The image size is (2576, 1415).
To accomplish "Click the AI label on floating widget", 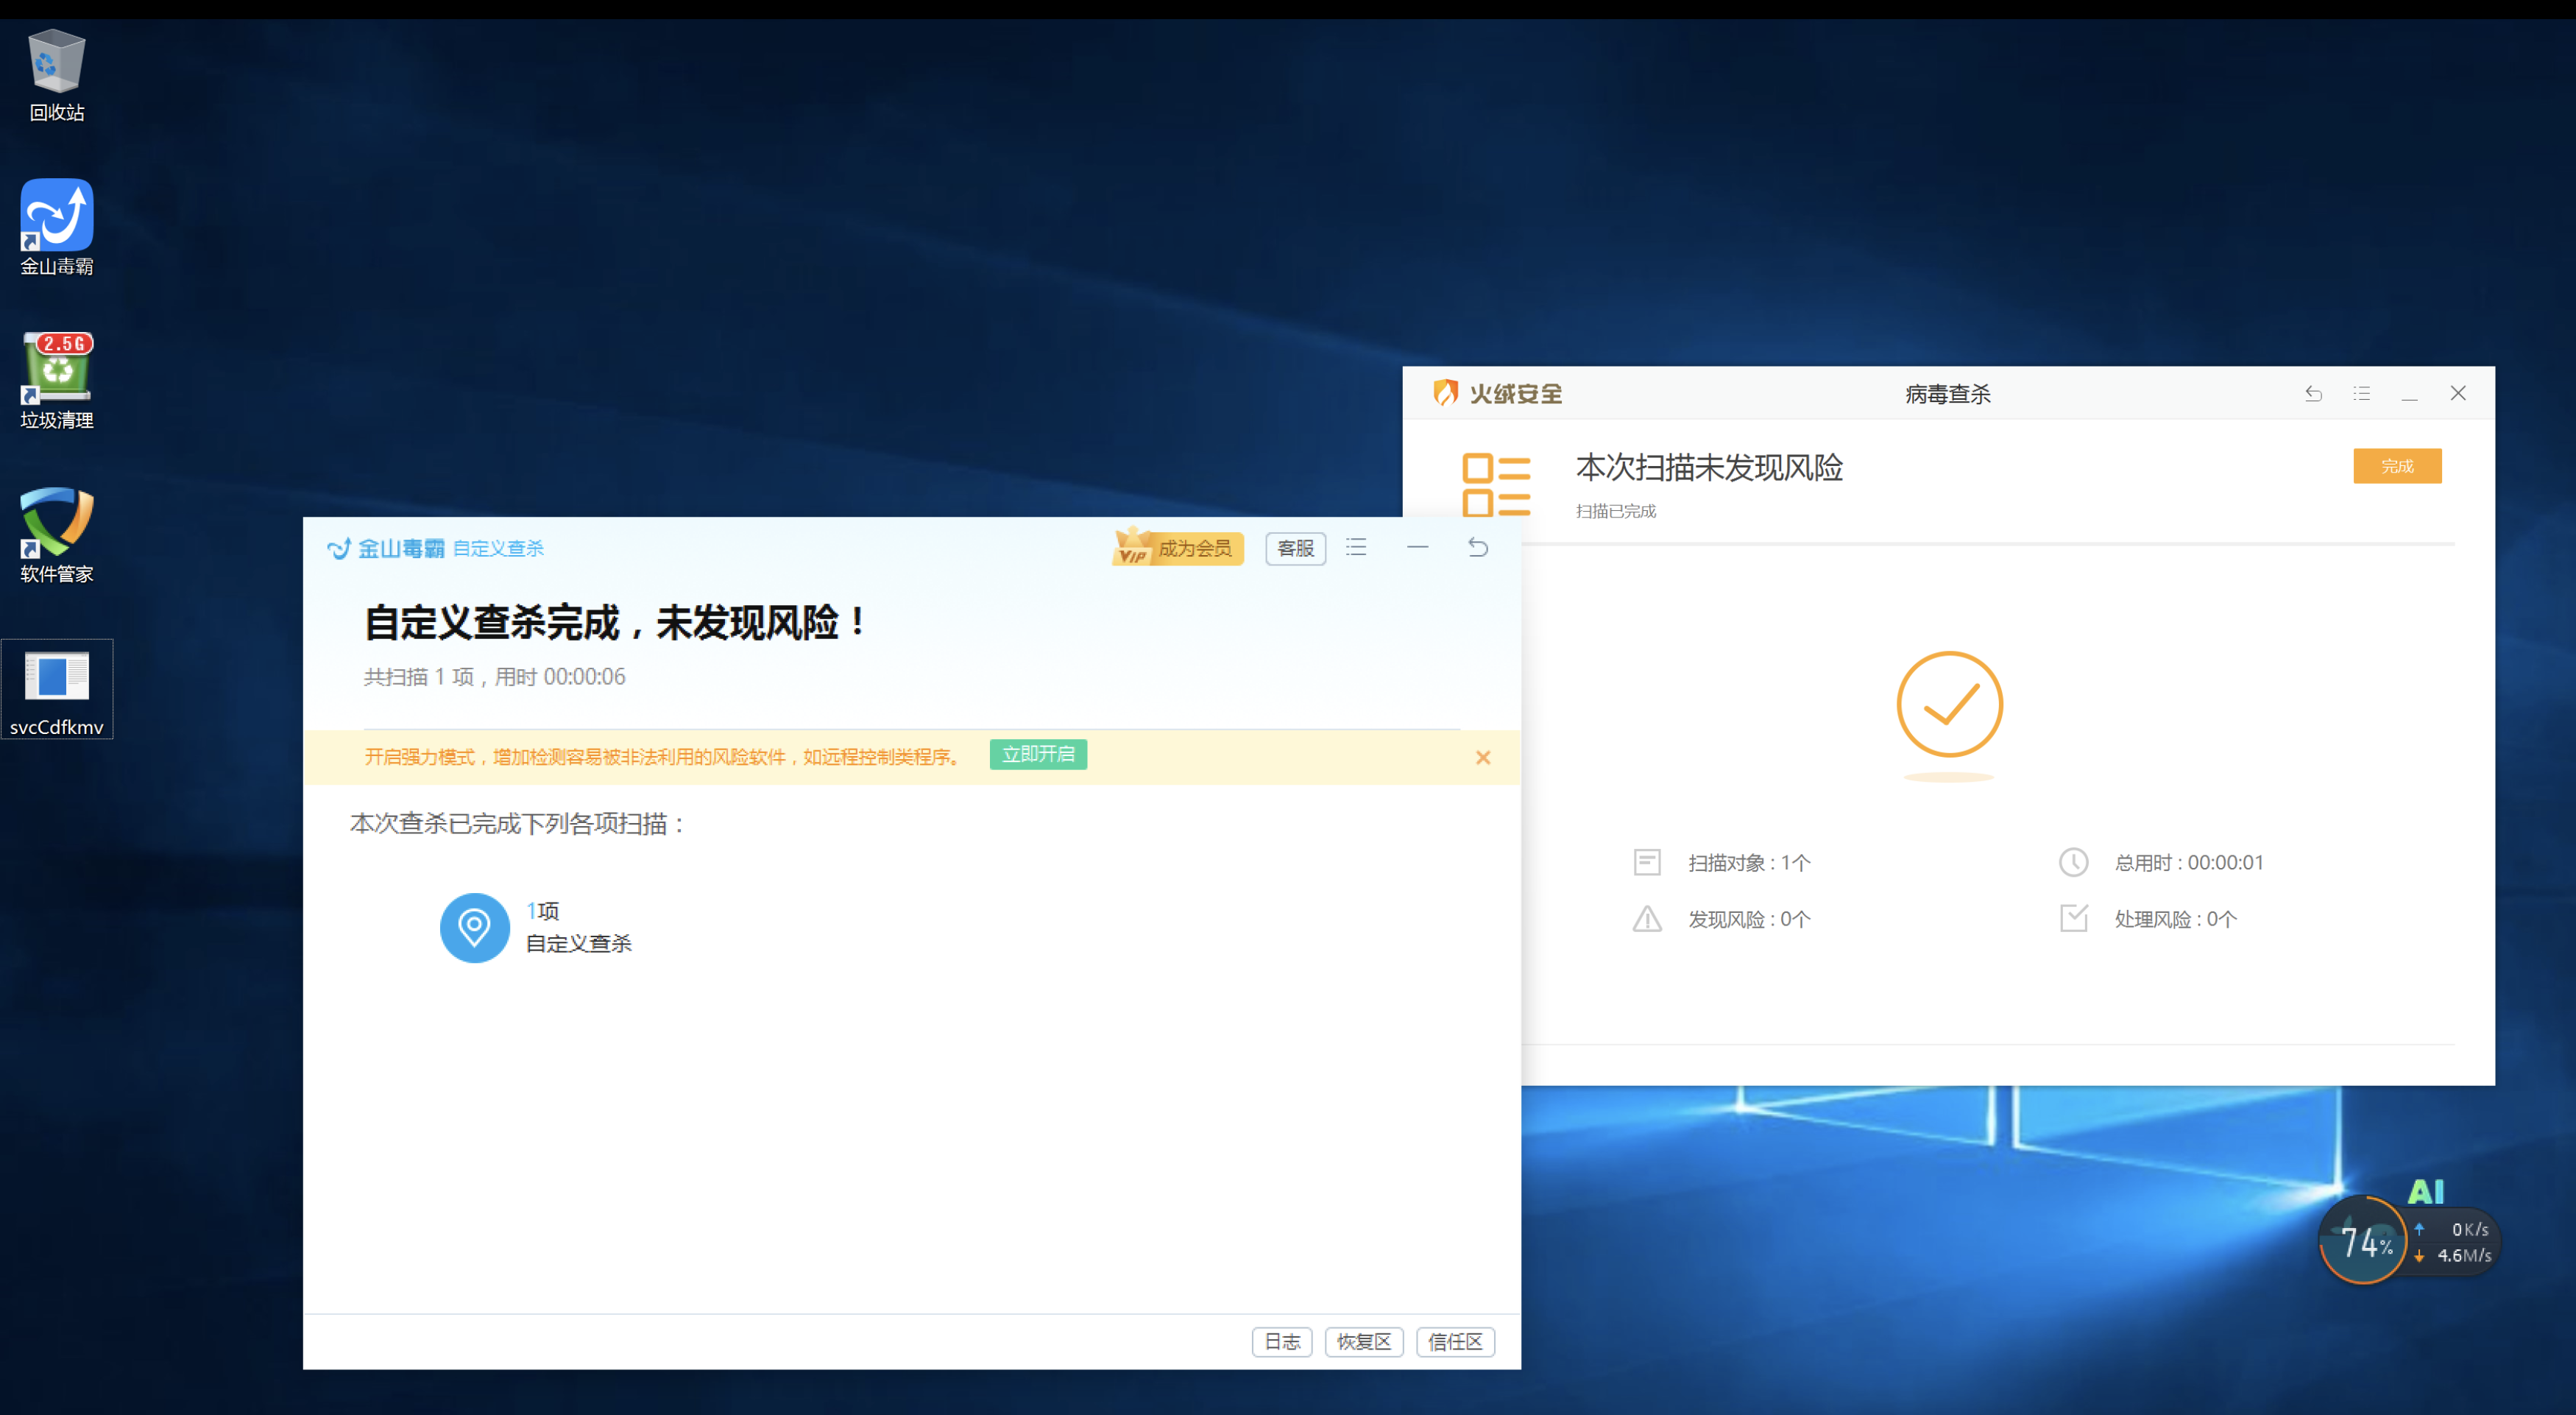I will [x=2426, y=1191].
